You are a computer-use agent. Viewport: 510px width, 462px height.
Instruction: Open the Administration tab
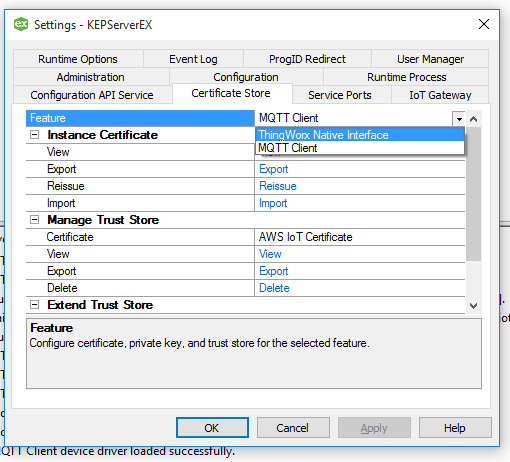click(90, 77)
